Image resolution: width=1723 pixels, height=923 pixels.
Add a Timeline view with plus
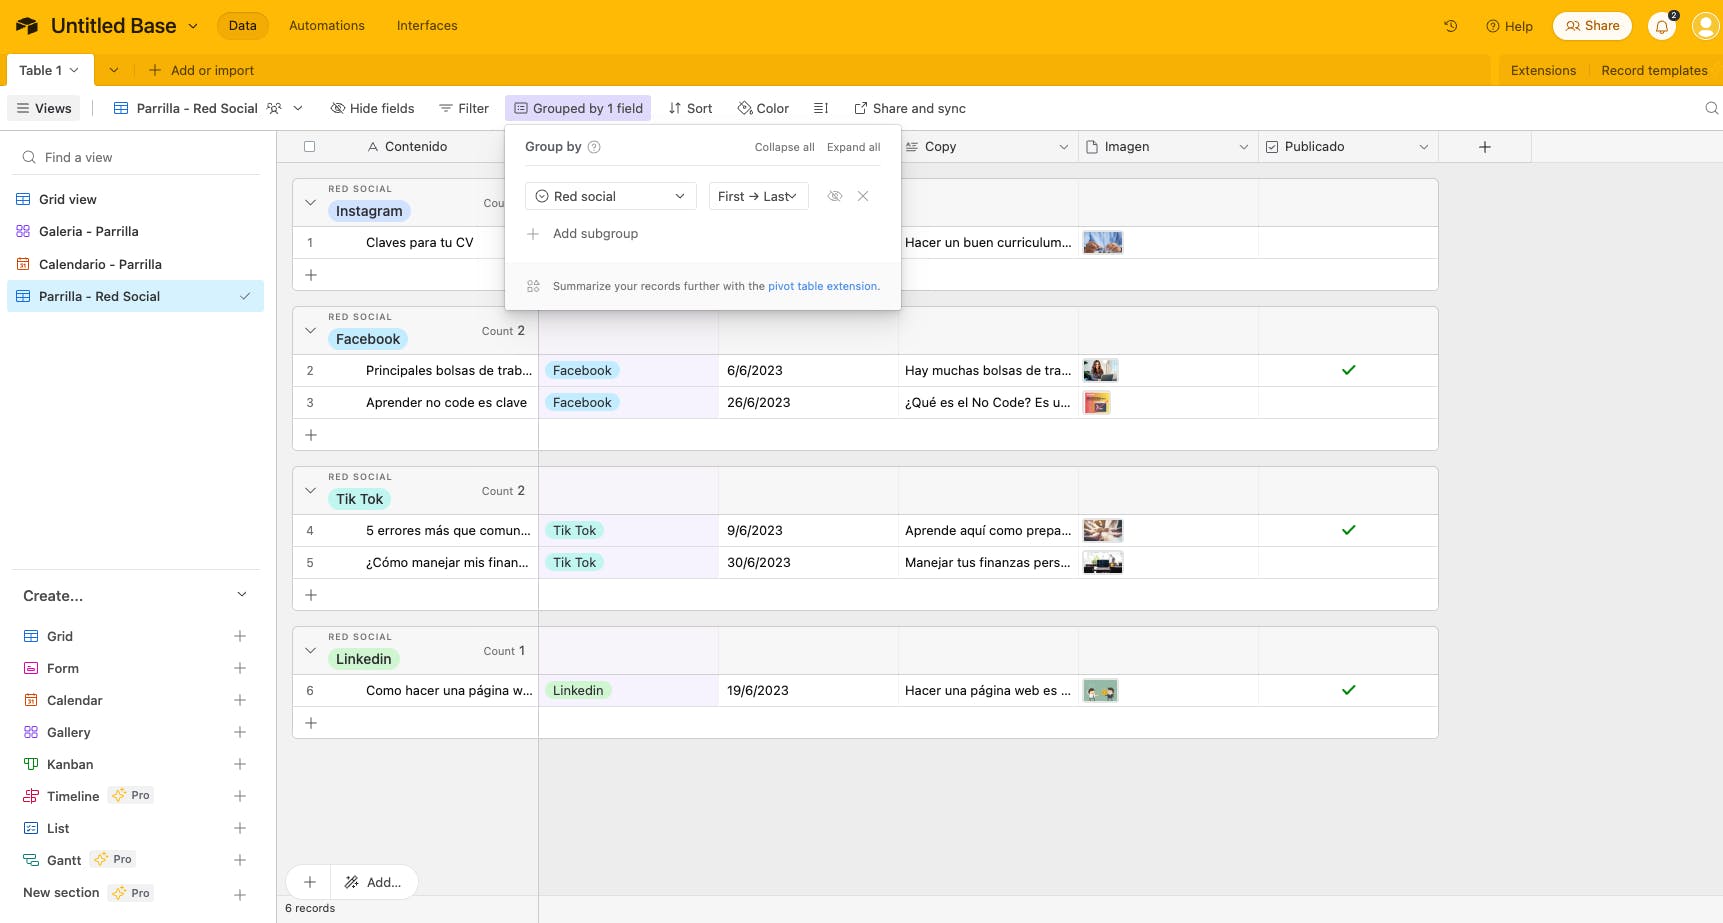[x=240, y=796]
